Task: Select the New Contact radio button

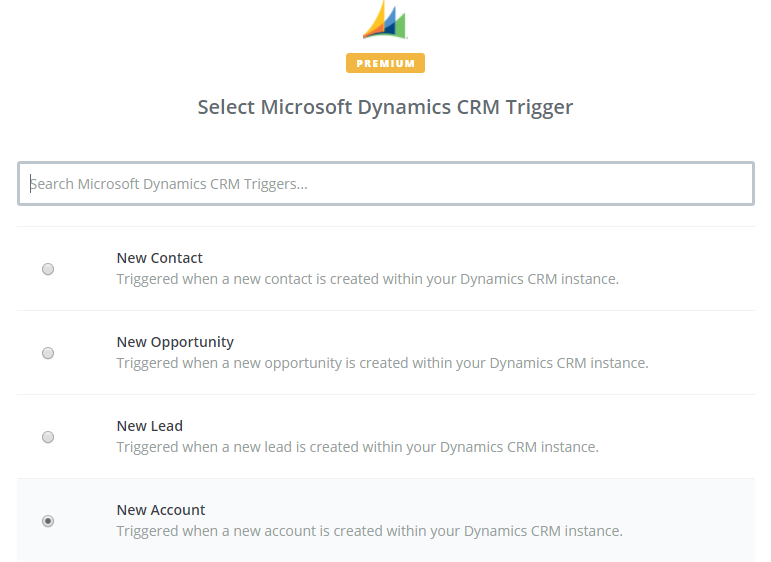Action: click(x=48, y=269)
